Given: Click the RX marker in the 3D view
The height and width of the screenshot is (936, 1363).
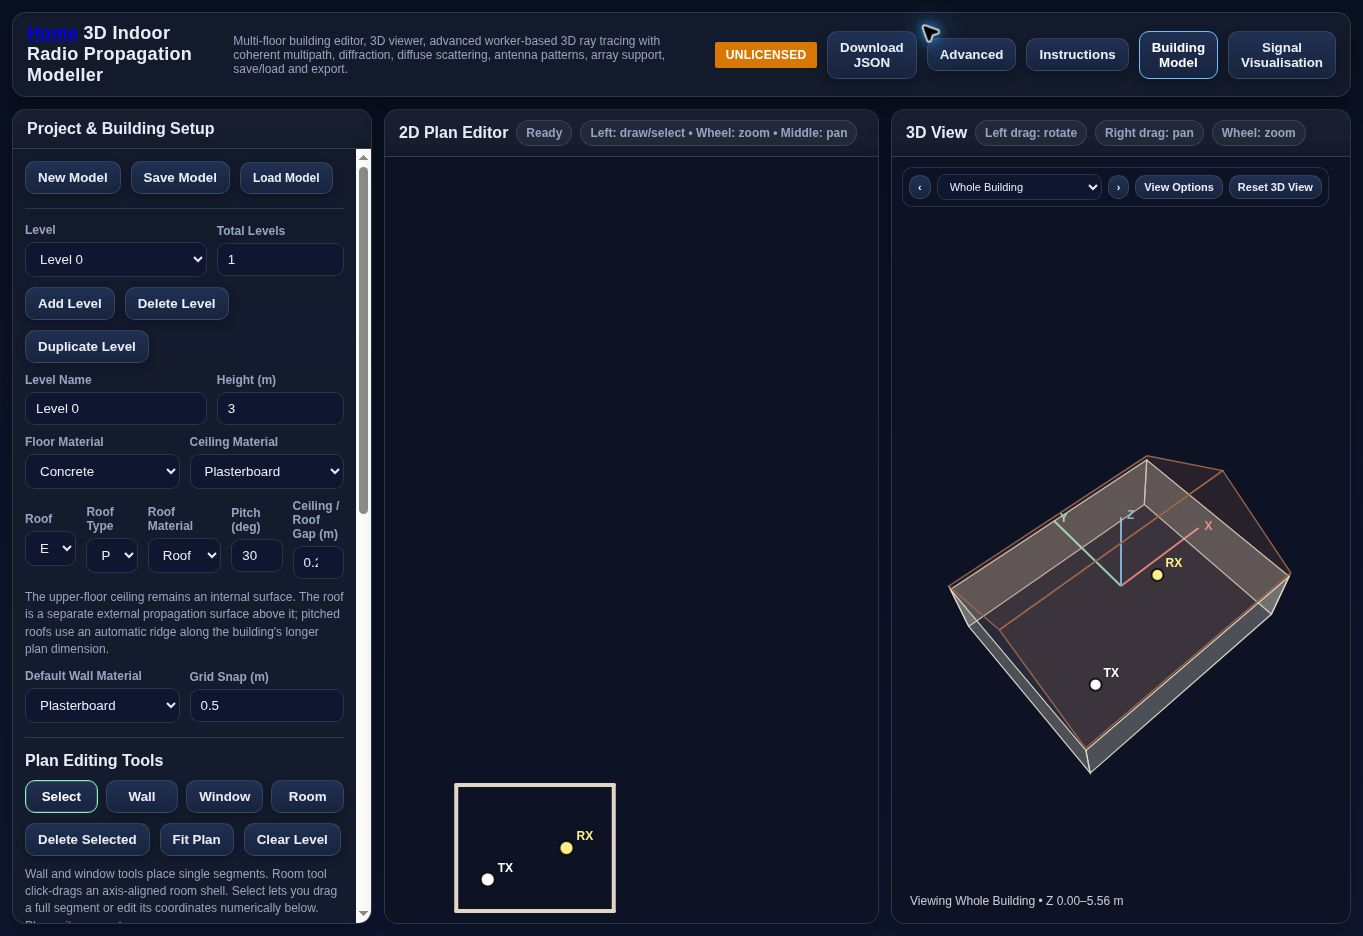Looking at the screenshot, I should (1157, 575).
